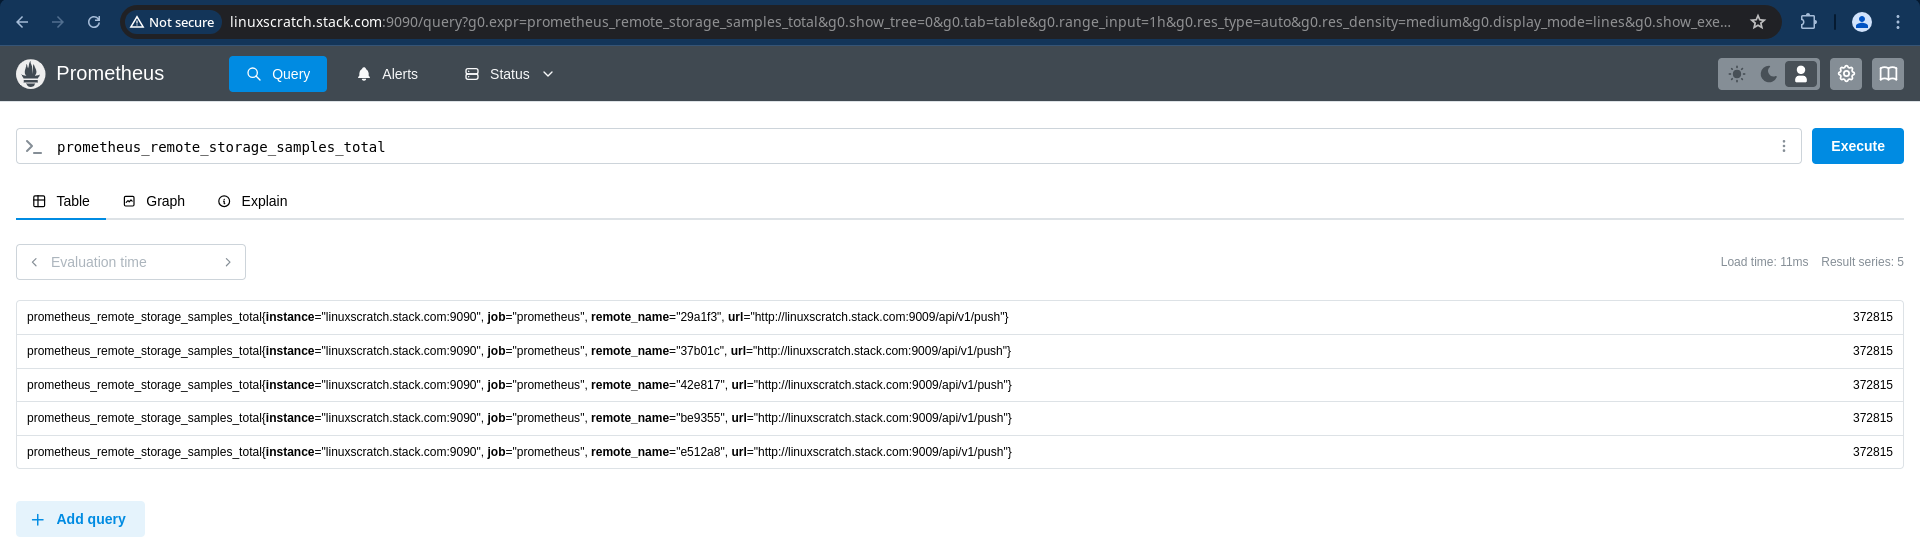Expand the Status dropdown menu
The height and width of the screenshot is (555, 1920).
click(x=509, y=74)
